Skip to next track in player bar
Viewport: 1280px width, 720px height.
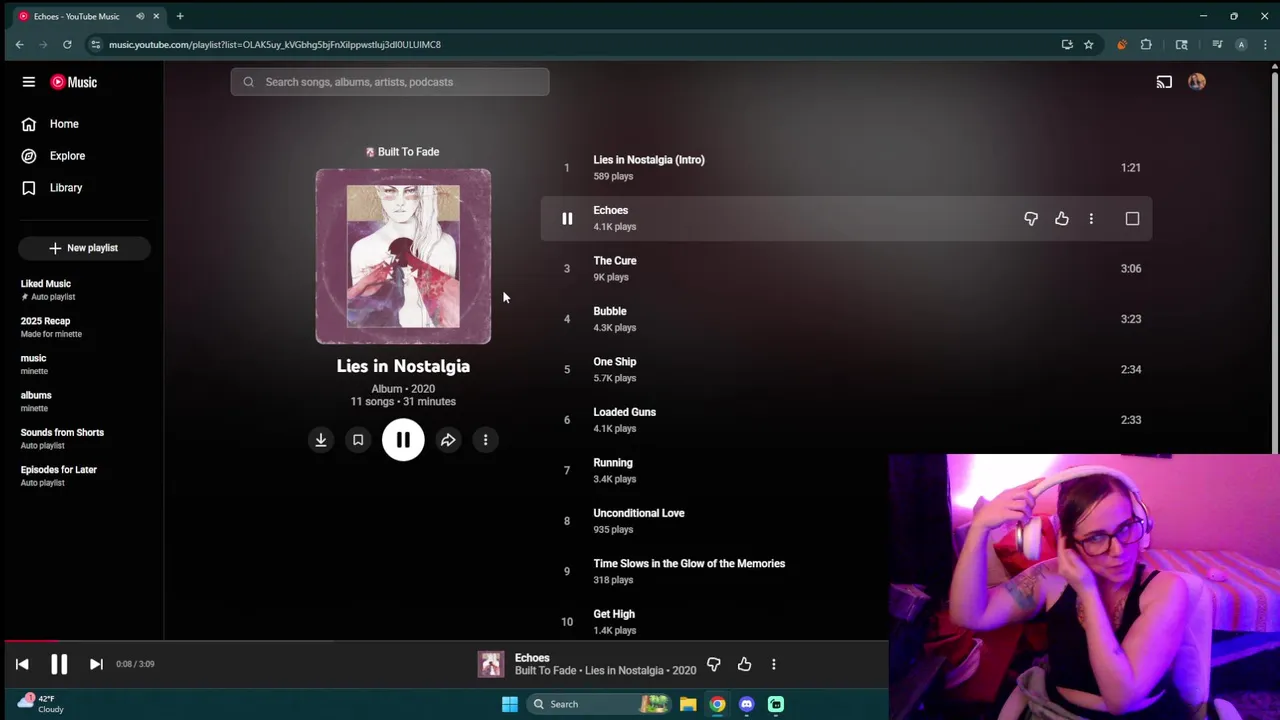pos(96,664)
